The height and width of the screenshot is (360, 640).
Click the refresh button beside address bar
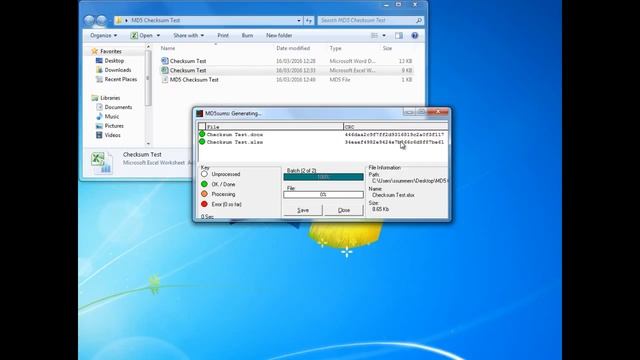pos(309,20)
